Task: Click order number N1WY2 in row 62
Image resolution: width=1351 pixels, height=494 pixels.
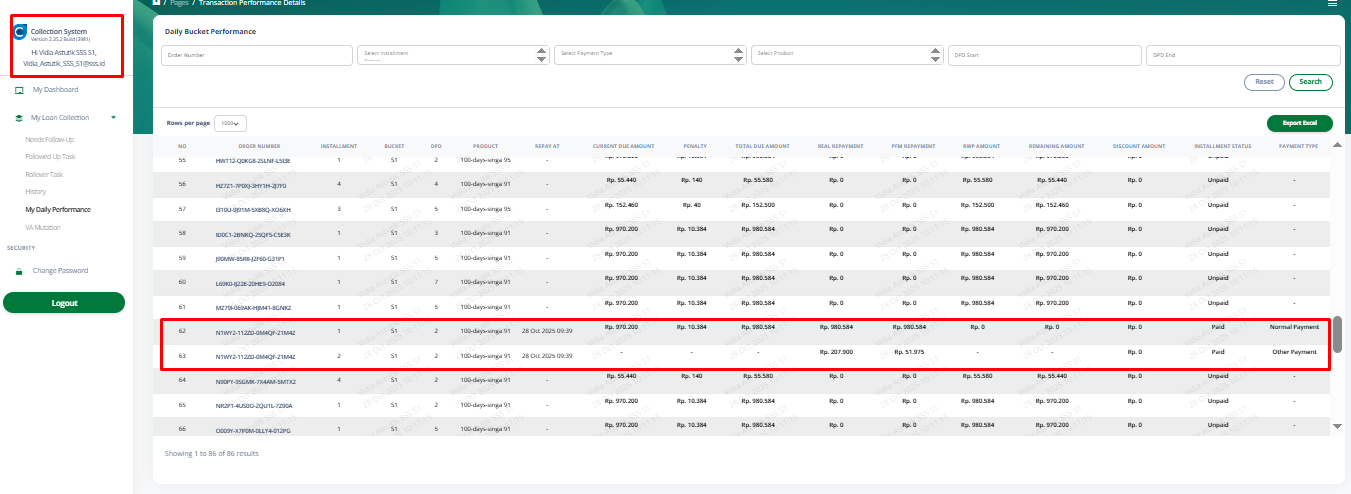Action: pos(255,331)
